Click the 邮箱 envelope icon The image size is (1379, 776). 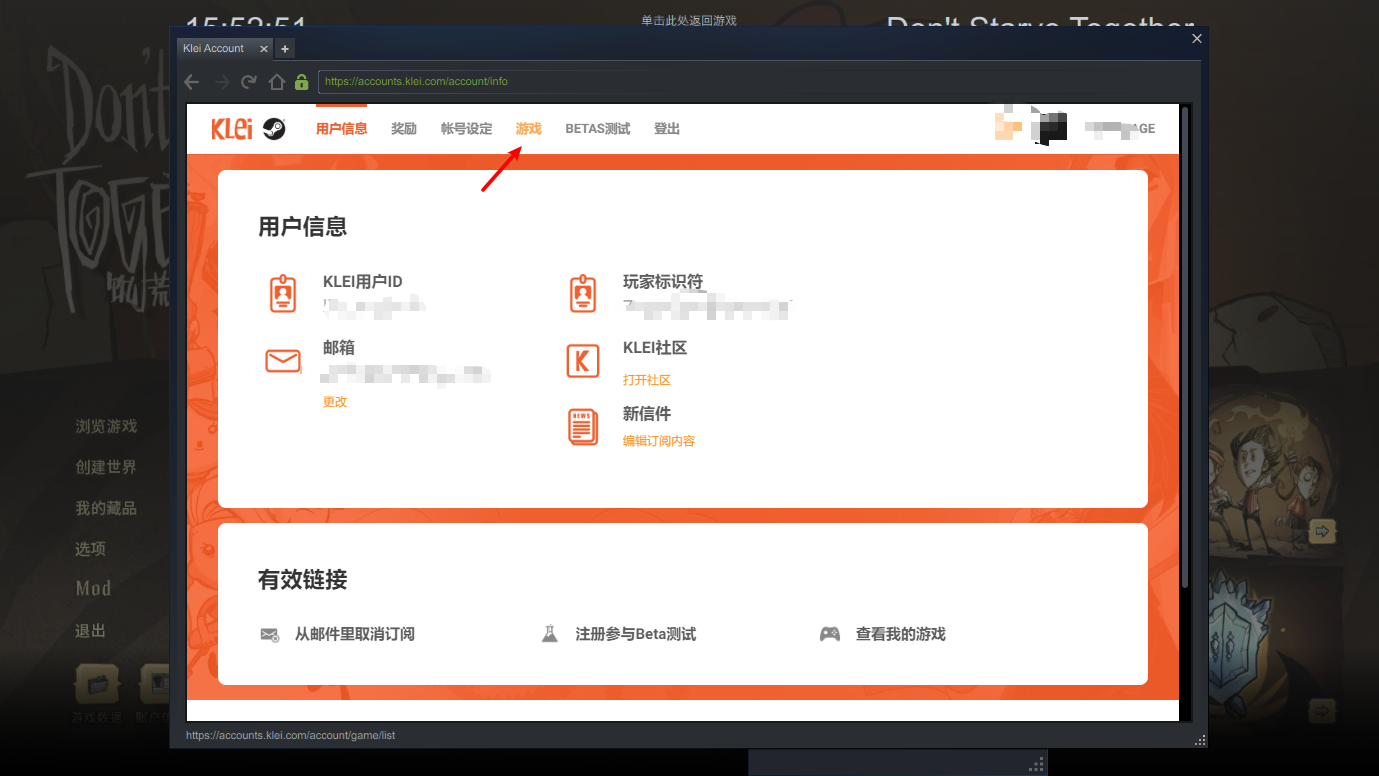coord(283,361)
